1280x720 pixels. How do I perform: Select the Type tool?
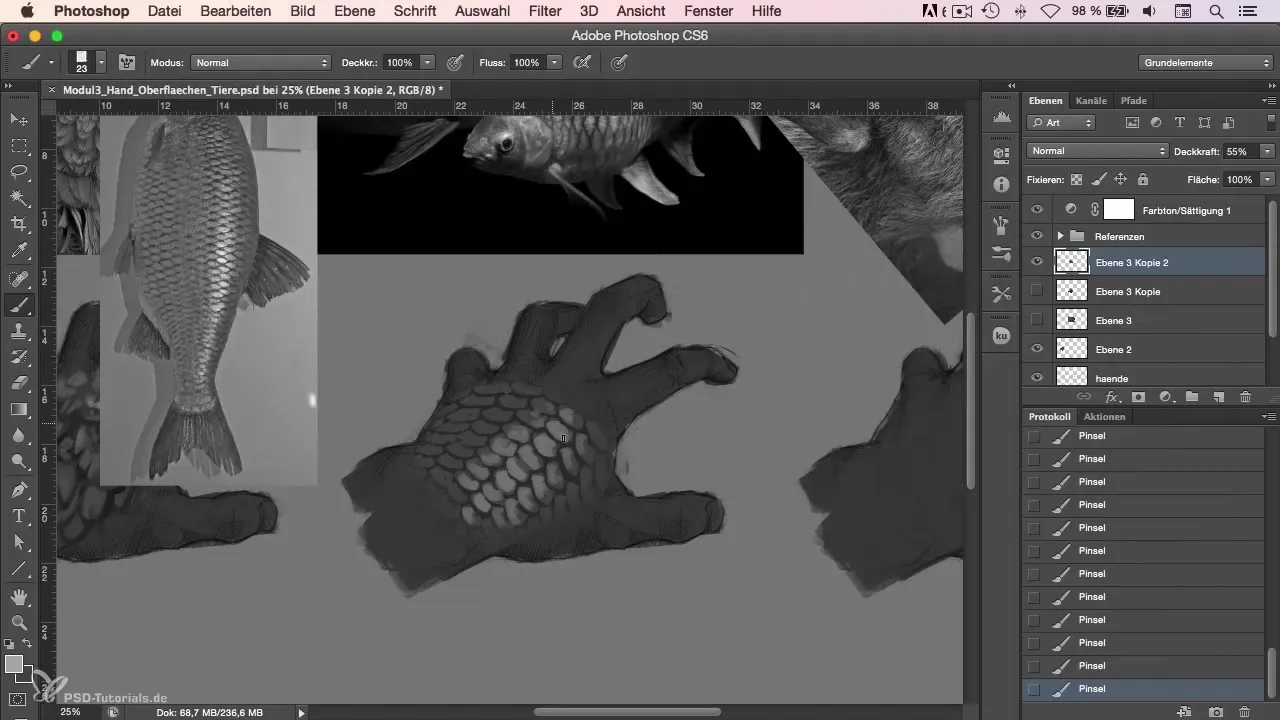pyautogui.click(x=19, y=516)
